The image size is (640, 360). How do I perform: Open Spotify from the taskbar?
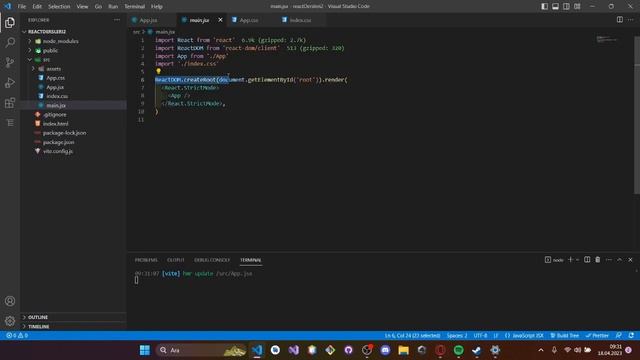pyautogui.click(x=458, y=350)
